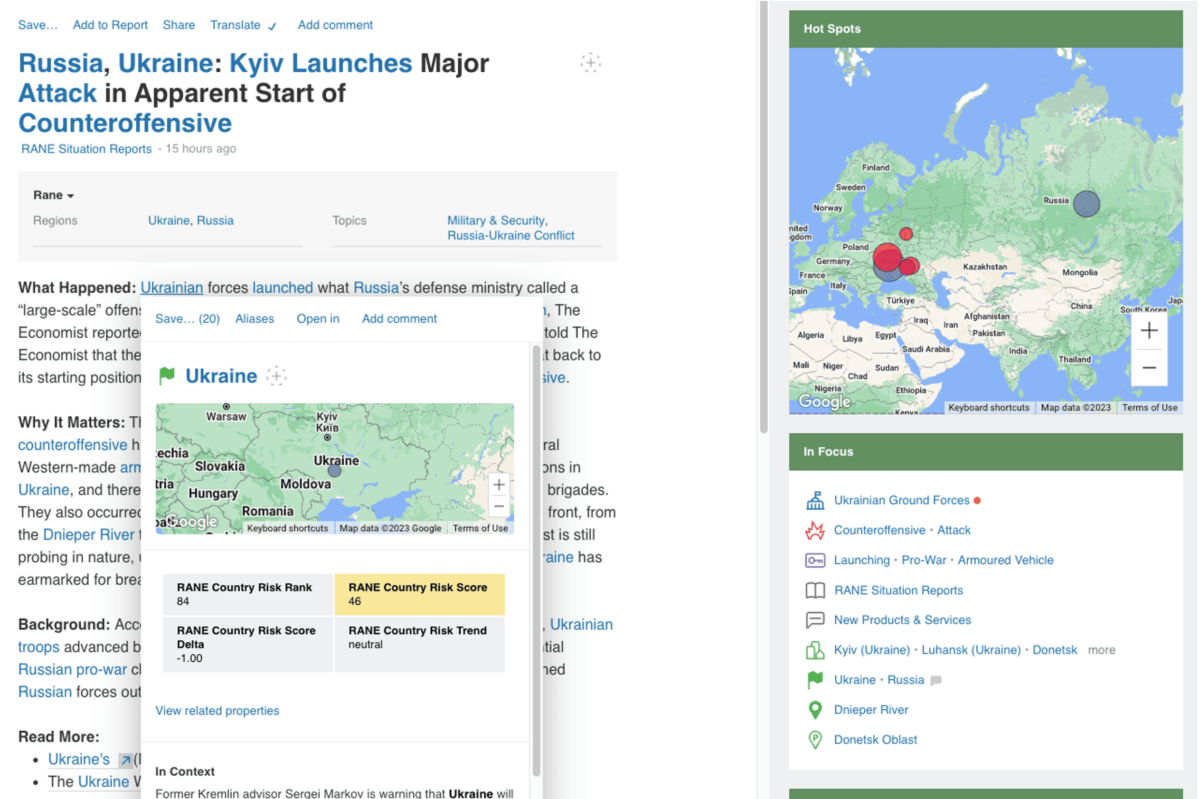Image resolution: width=1199 pixels, height=799 pixels.
Task: Click the Ukraine, Russia regions link
Action: tap(190, 220)
